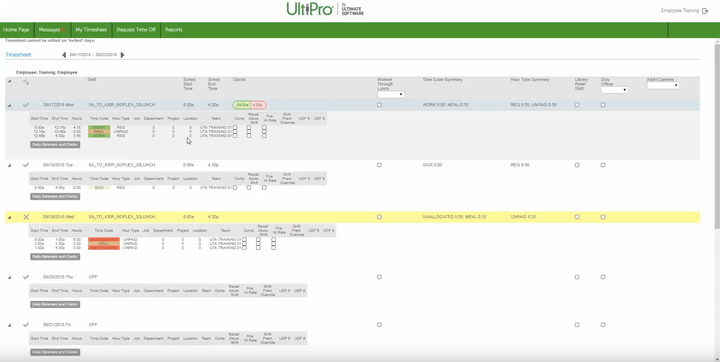Viewport: 720px width, 362px height.
Task: Click the MEAL time code swatch on Monday
Action: 99,132
